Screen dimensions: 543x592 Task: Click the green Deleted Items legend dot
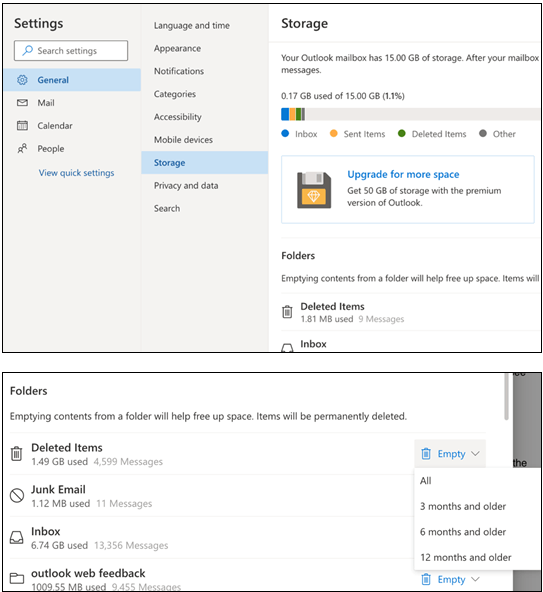click(402, 133)
